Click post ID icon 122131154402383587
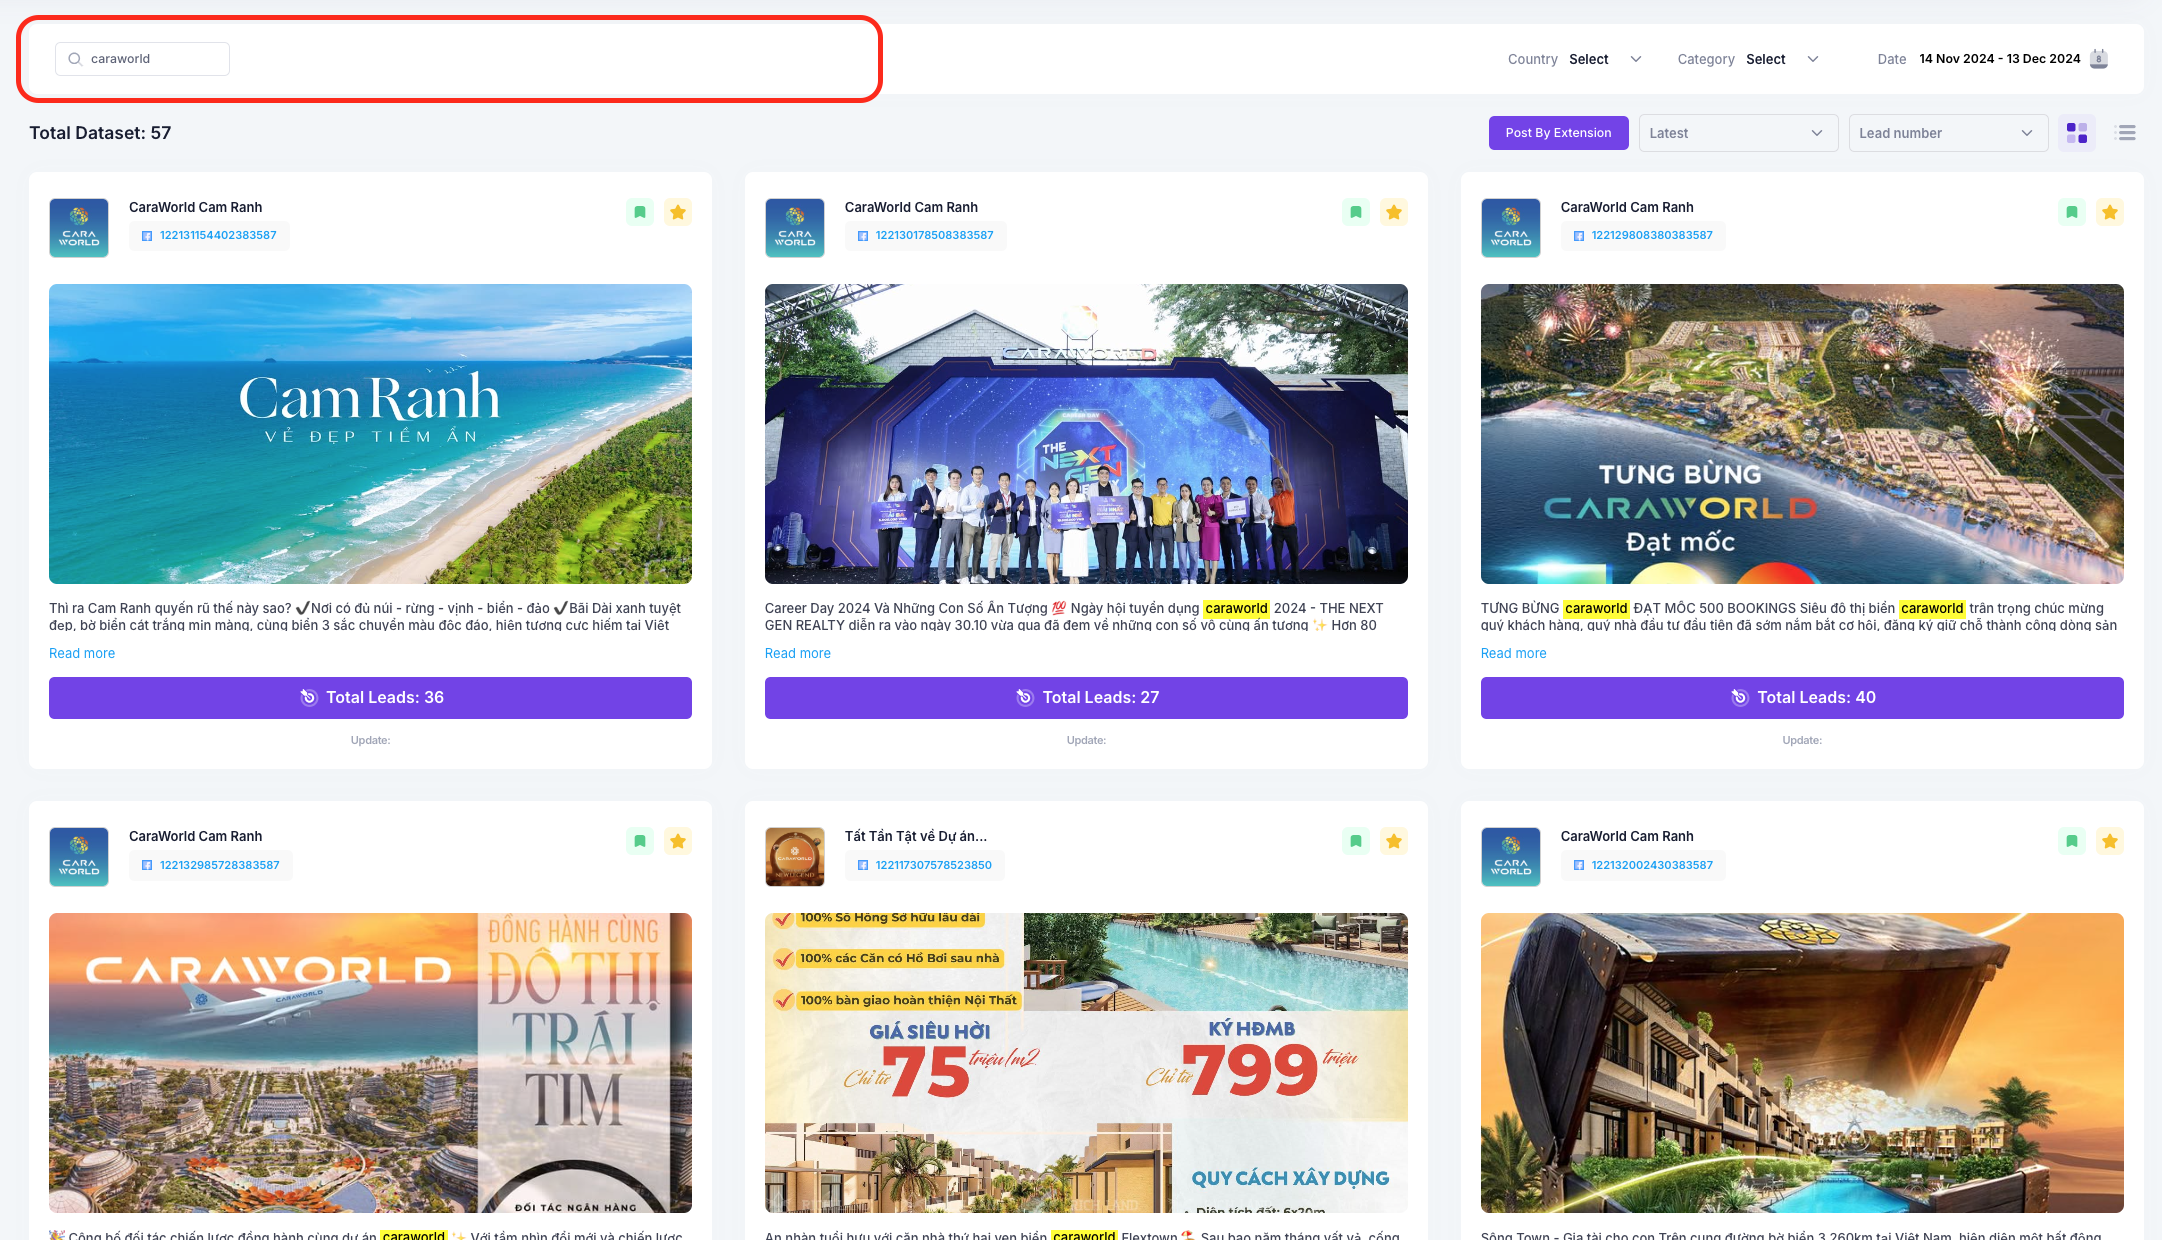Viewport: 2162px width, 1240px height. pyautogui.click(x=147, y=236)
